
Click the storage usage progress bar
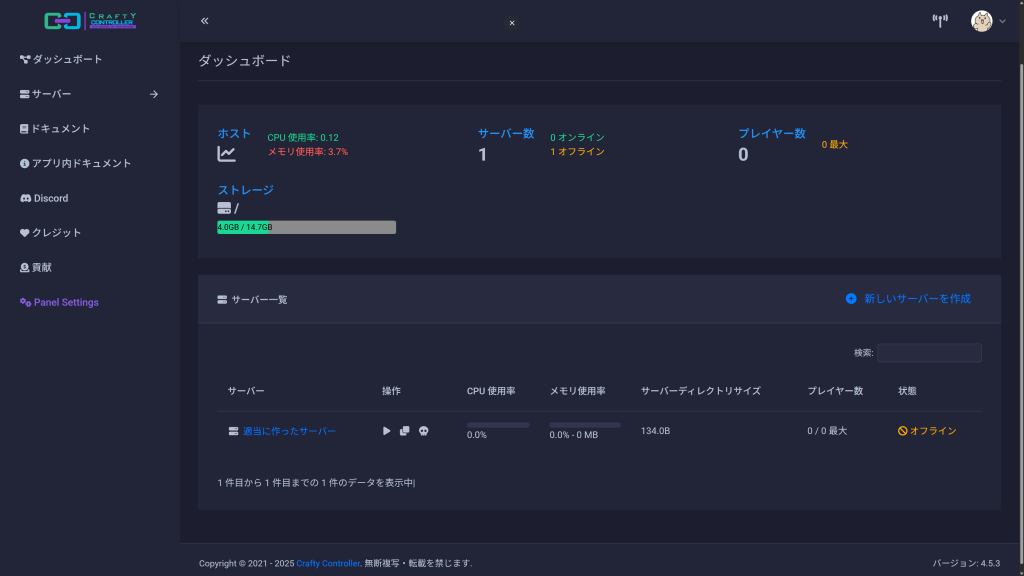point(306,227)
